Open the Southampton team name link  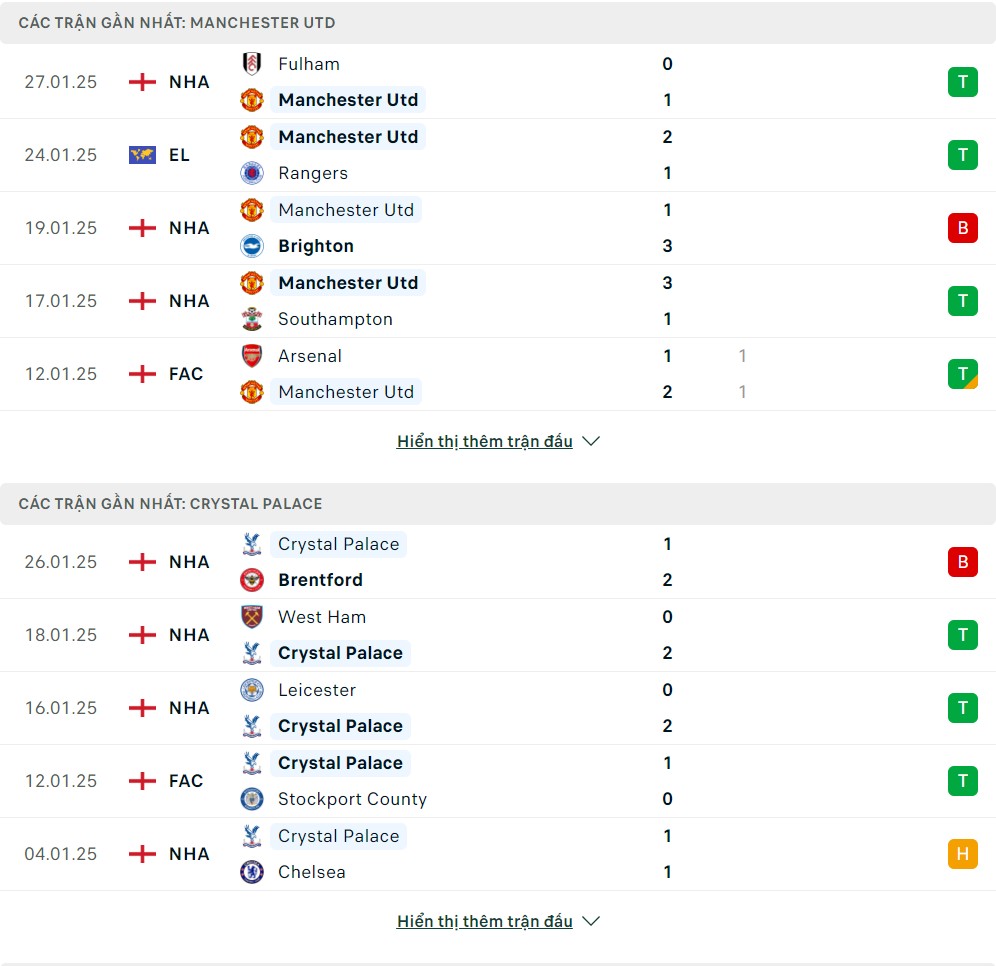335,319
